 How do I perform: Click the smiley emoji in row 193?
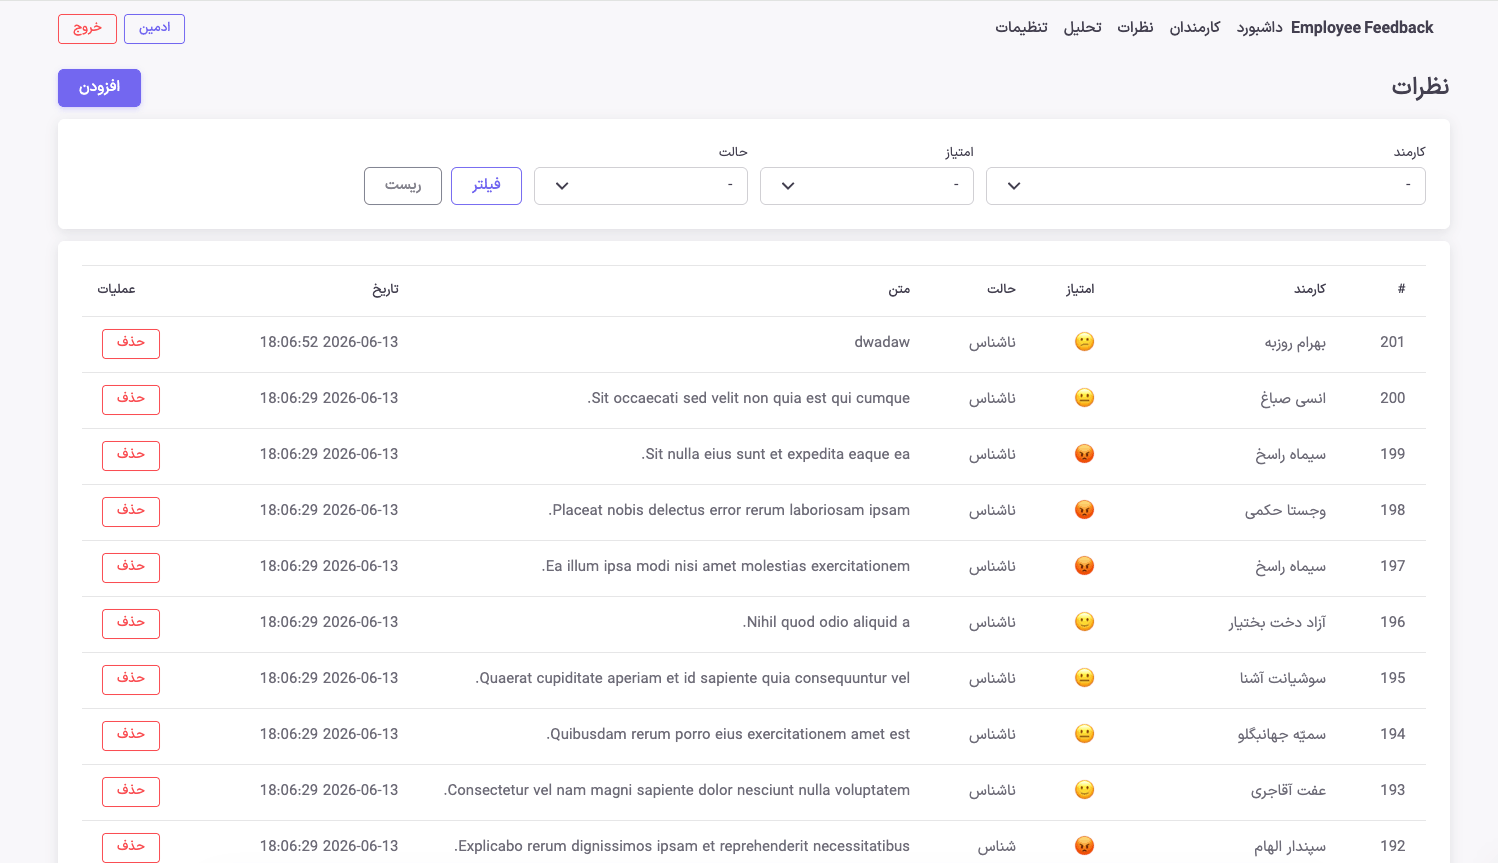tap(1084, 790)
